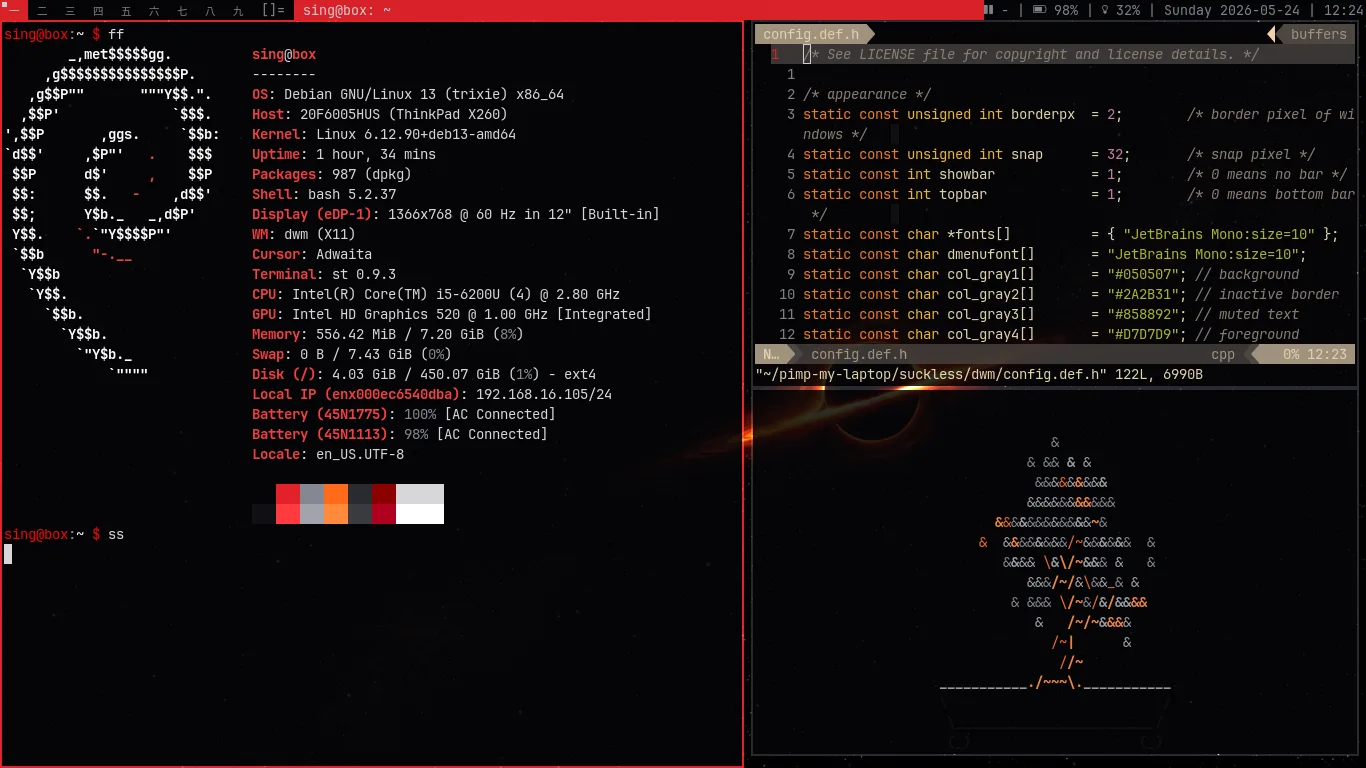
Task: Click the vim command line file path message
Action: [979, 374]
